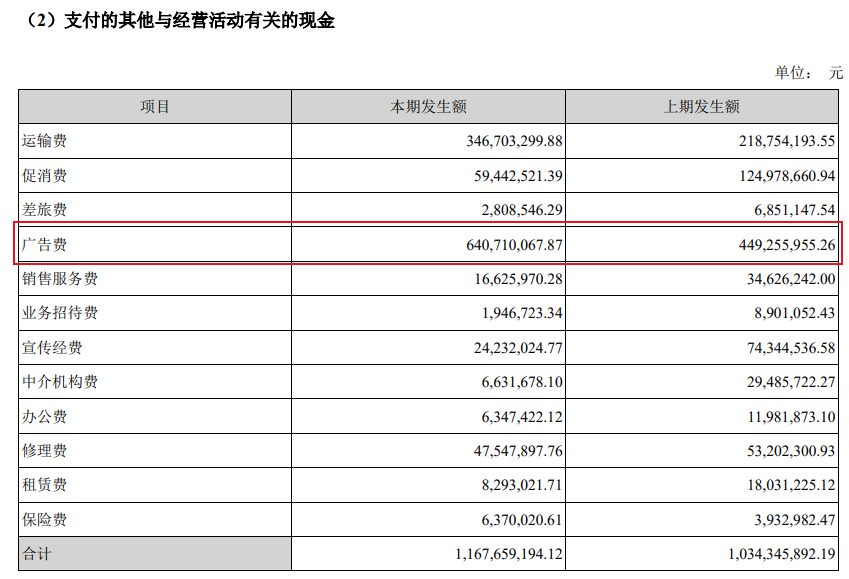Select the 促销费 row label

pyautogui.click(x=45, y=176)
